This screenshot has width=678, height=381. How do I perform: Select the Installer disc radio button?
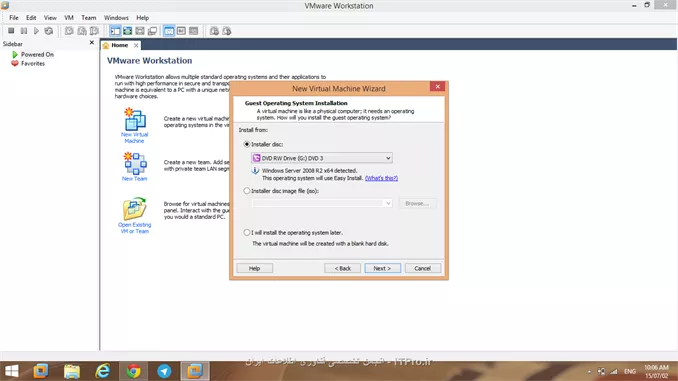point(246,144)
